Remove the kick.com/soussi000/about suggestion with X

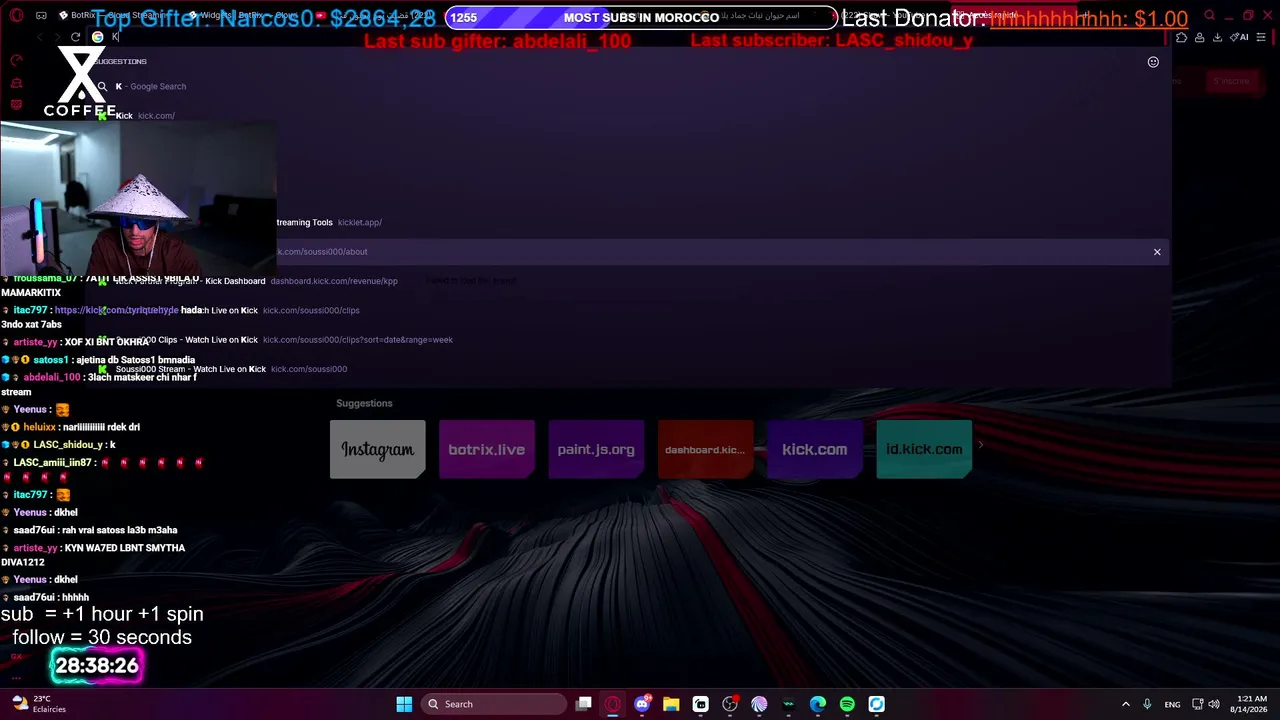[x=1157, y=252]
